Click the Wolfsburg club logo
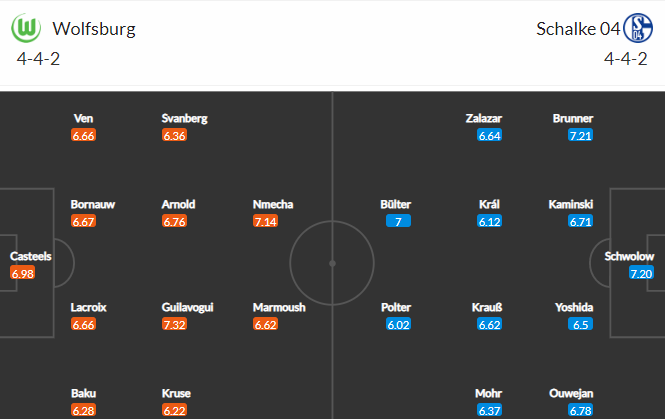Image resolution: width=665 pixels, height=419 pixels. click(26, 28)
